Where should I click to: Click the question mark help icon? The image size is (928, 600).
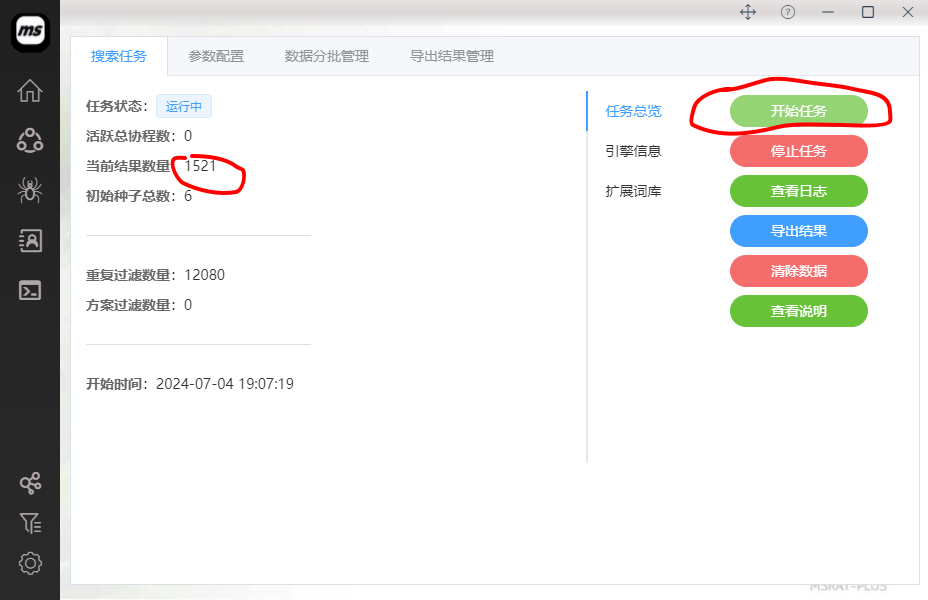[788, 12]
